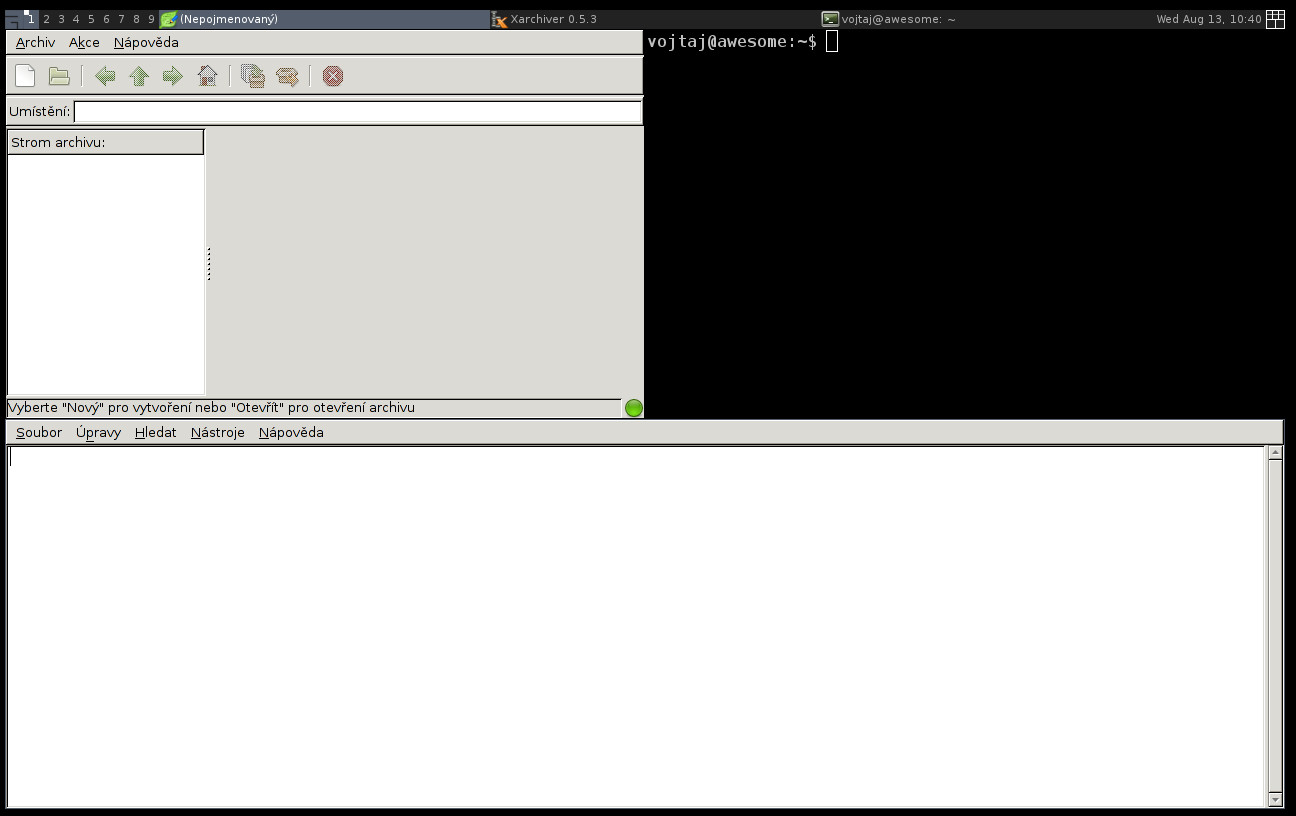Open the Úpravy menu
This screenshot has height=816, width=1296.
pos(98,433)
